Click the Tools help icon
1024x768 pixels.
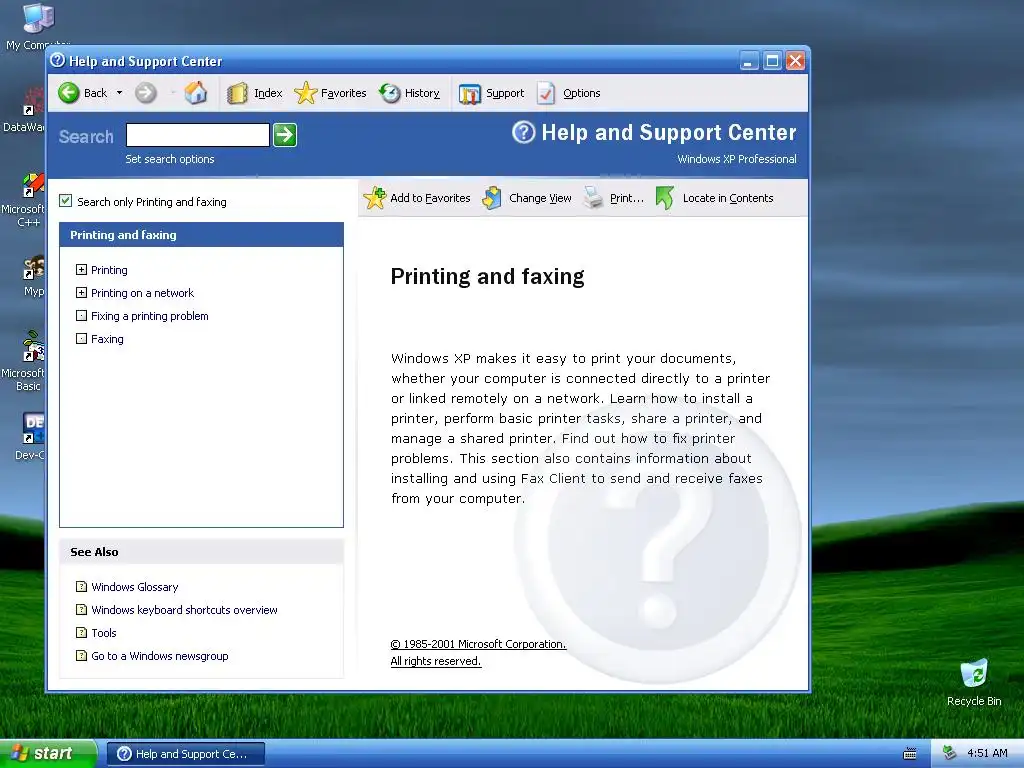[81, 632]
